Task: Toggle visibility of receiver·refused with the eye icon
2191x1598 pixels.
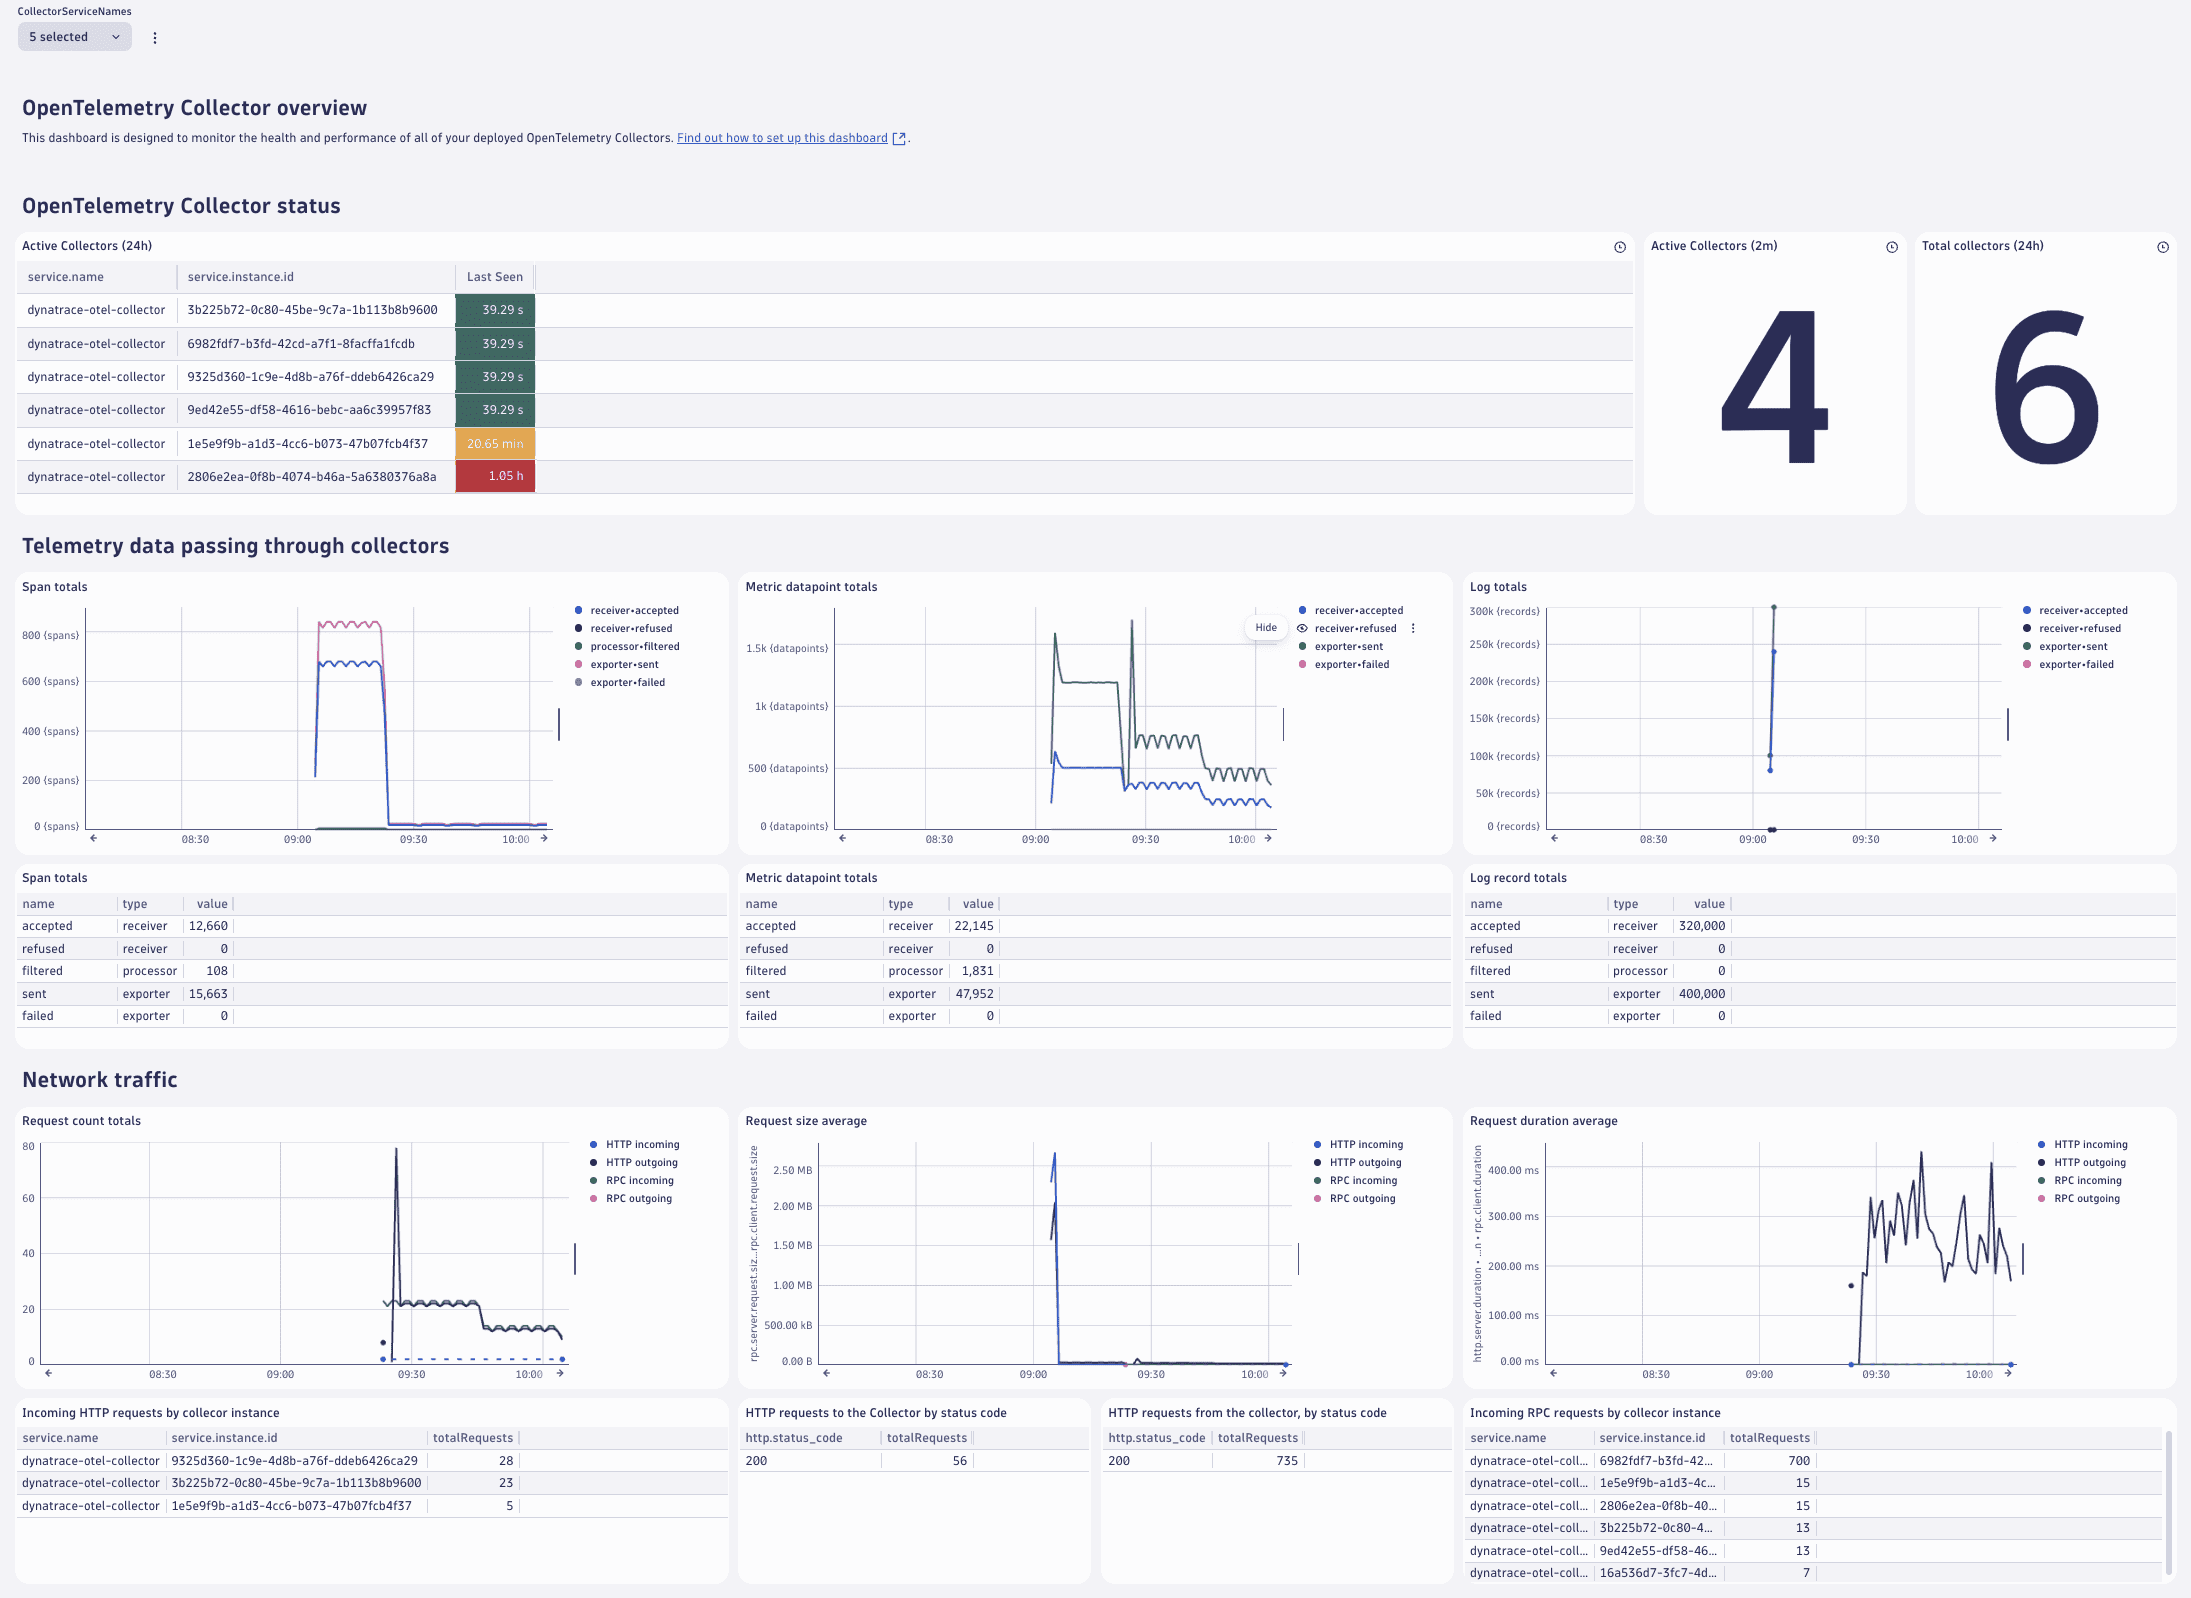Action: 1301,628
